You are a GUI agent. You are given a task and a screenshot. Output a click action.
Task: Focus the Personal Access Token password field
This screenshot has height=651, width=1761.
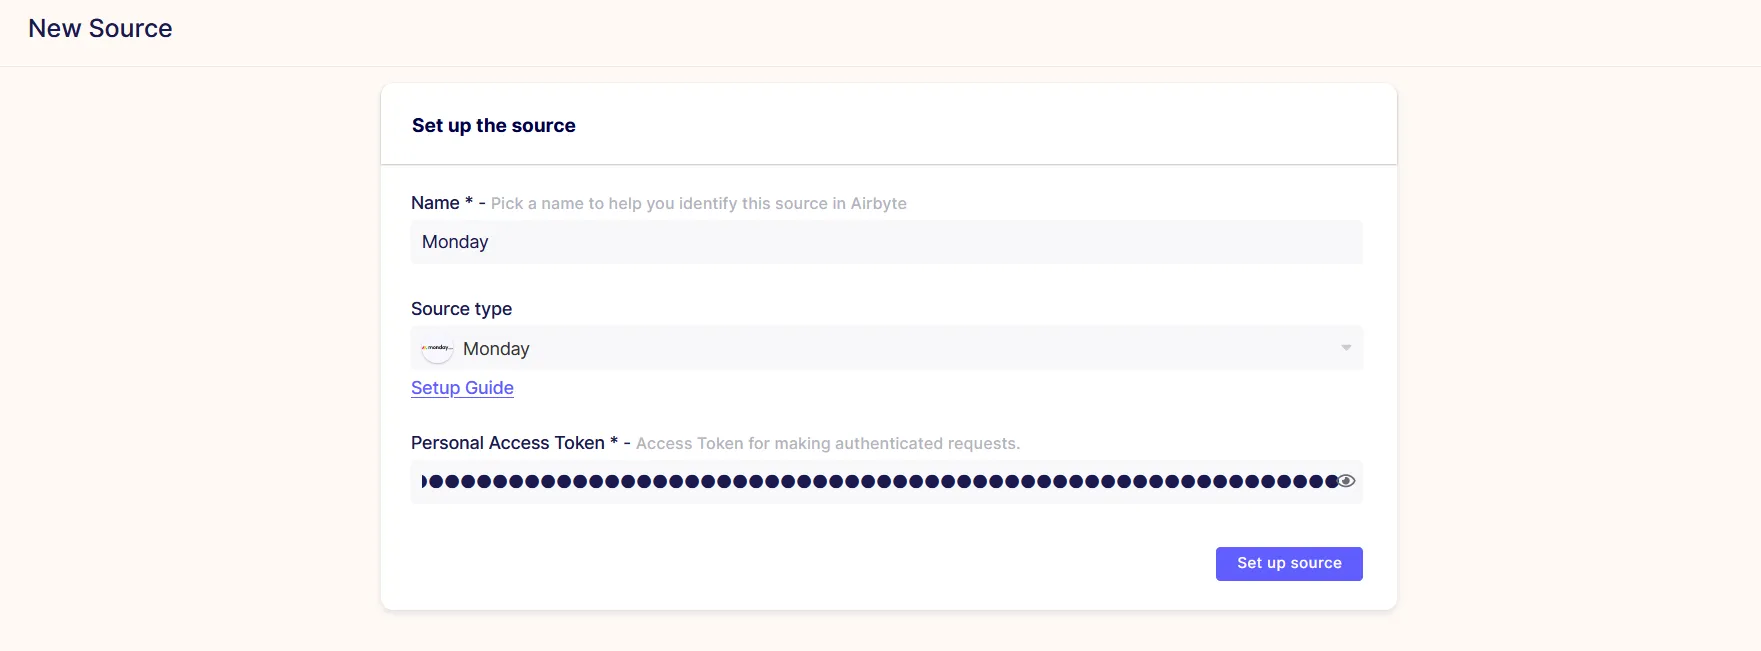point(886,481)
